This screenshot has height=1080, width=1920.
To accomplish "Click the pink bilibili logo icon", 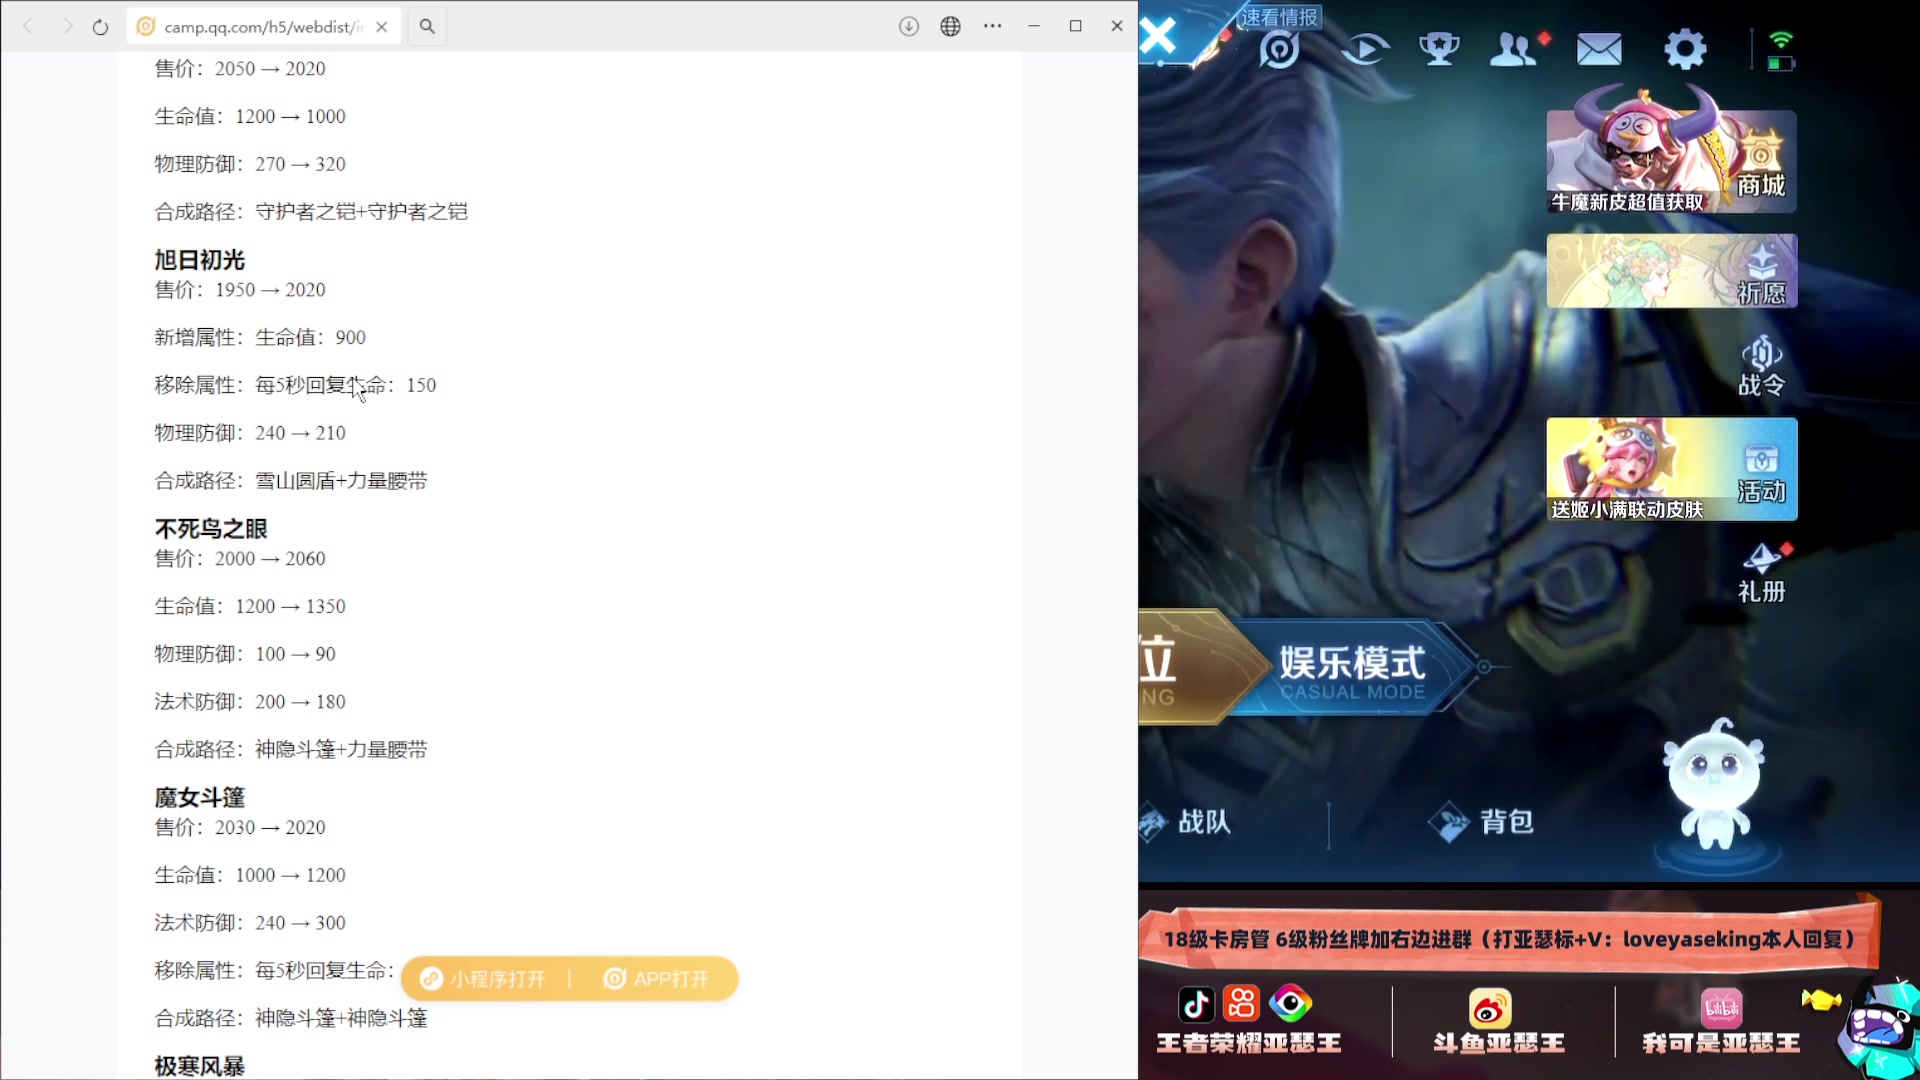I will point(1721,1008).
